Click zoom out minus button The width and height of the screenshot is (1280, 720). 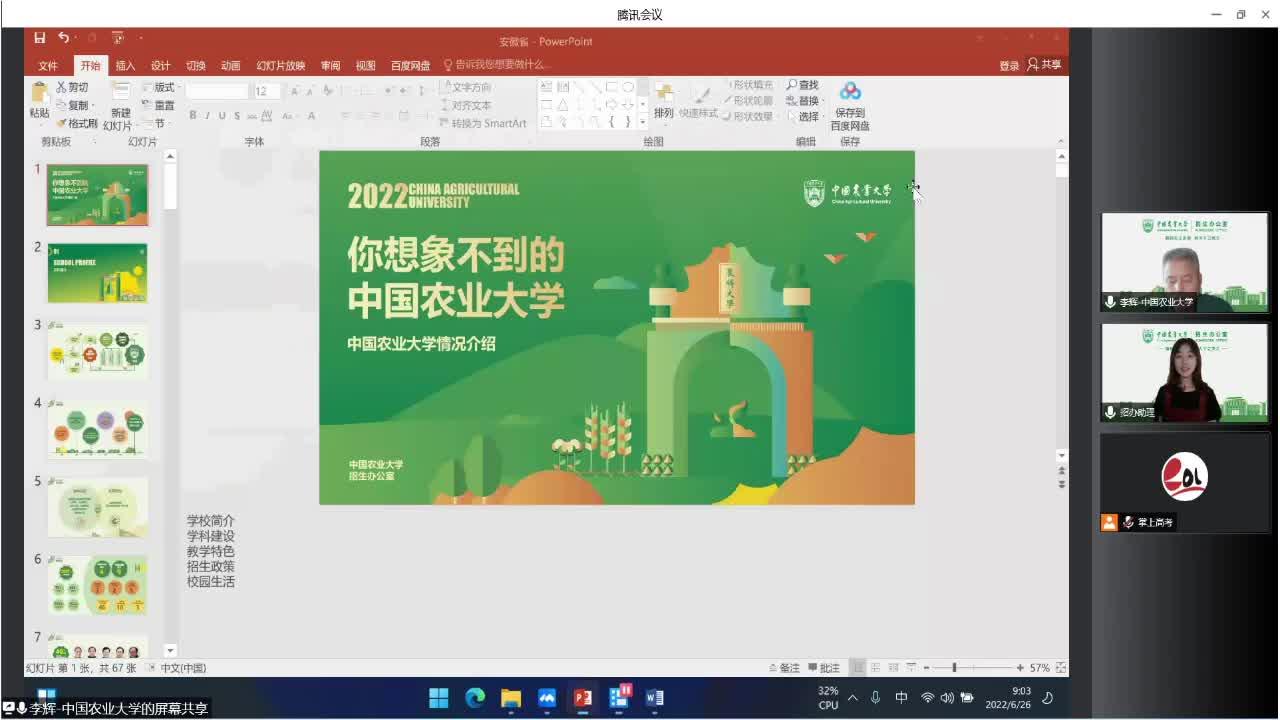(x=926, y=668)
